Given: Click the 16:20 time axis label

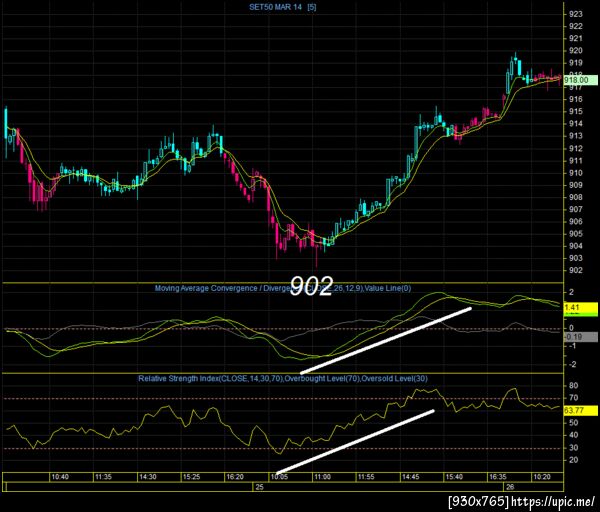Looking at the screenshot, I should [235, 477].
